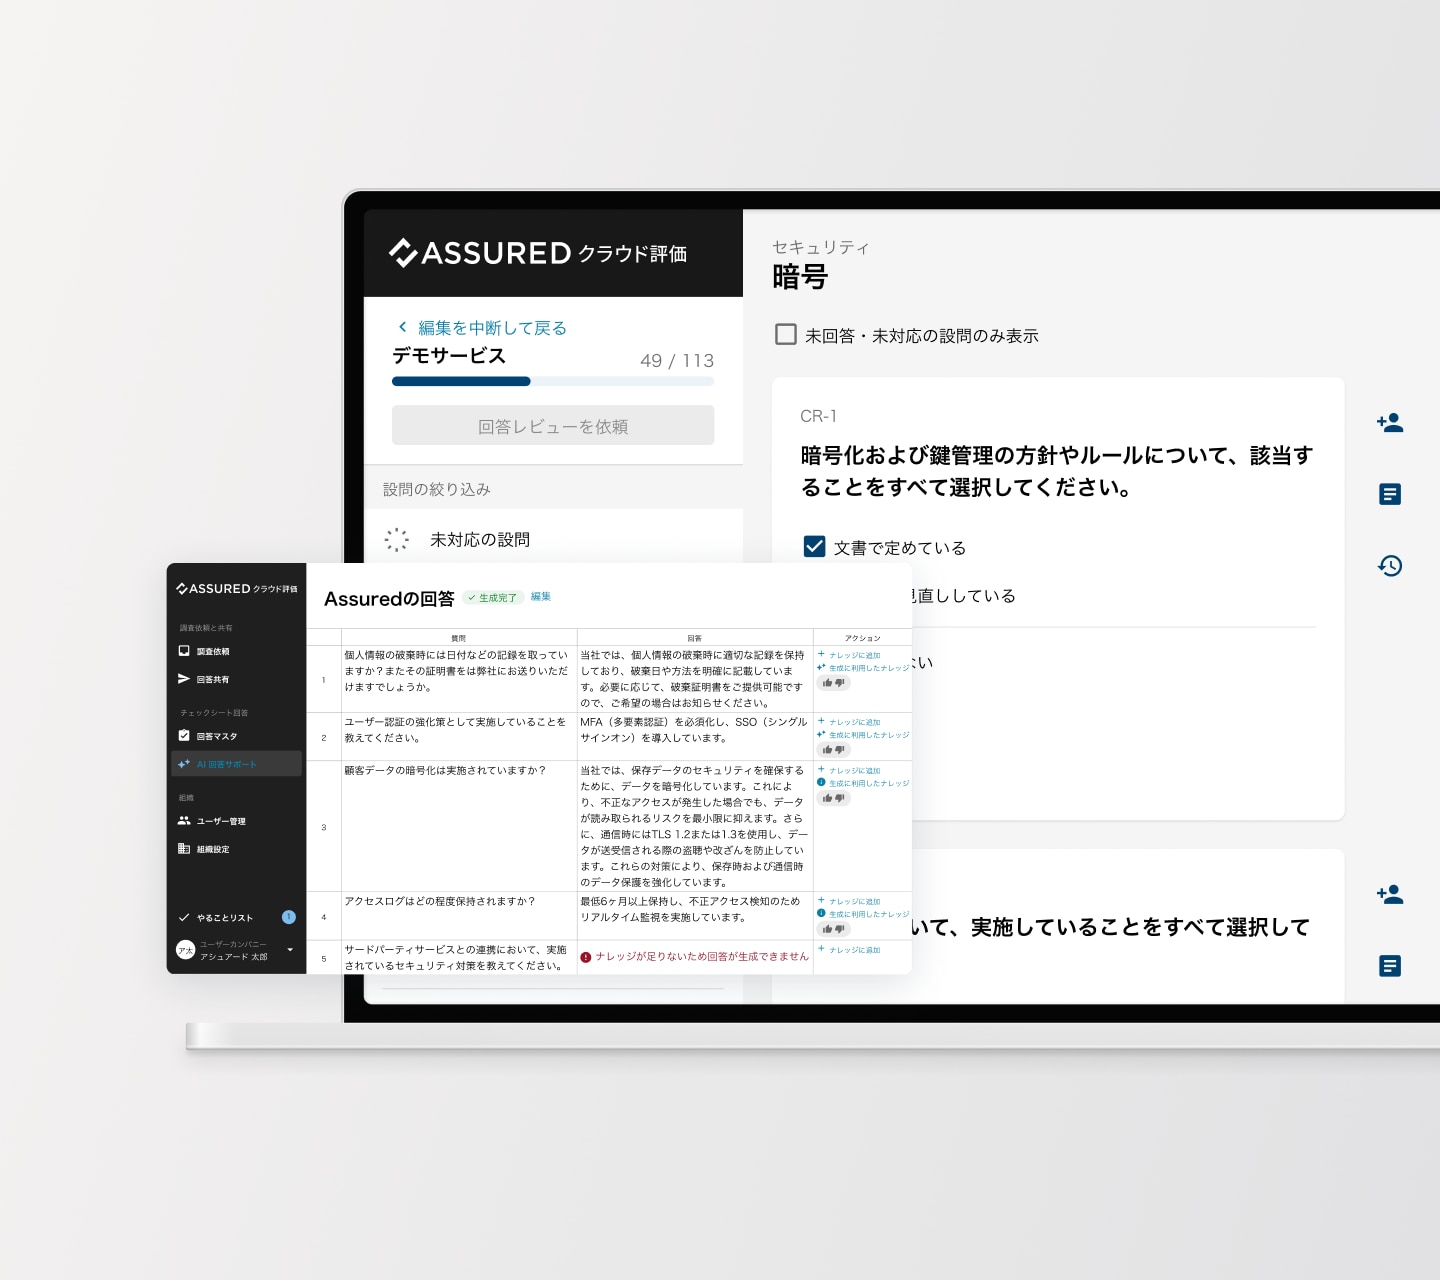This screenshot has height=1280, width=1440.
Task: Click the デモサービス progress bar
Action: pyautogui.click(x=552, y=381)
